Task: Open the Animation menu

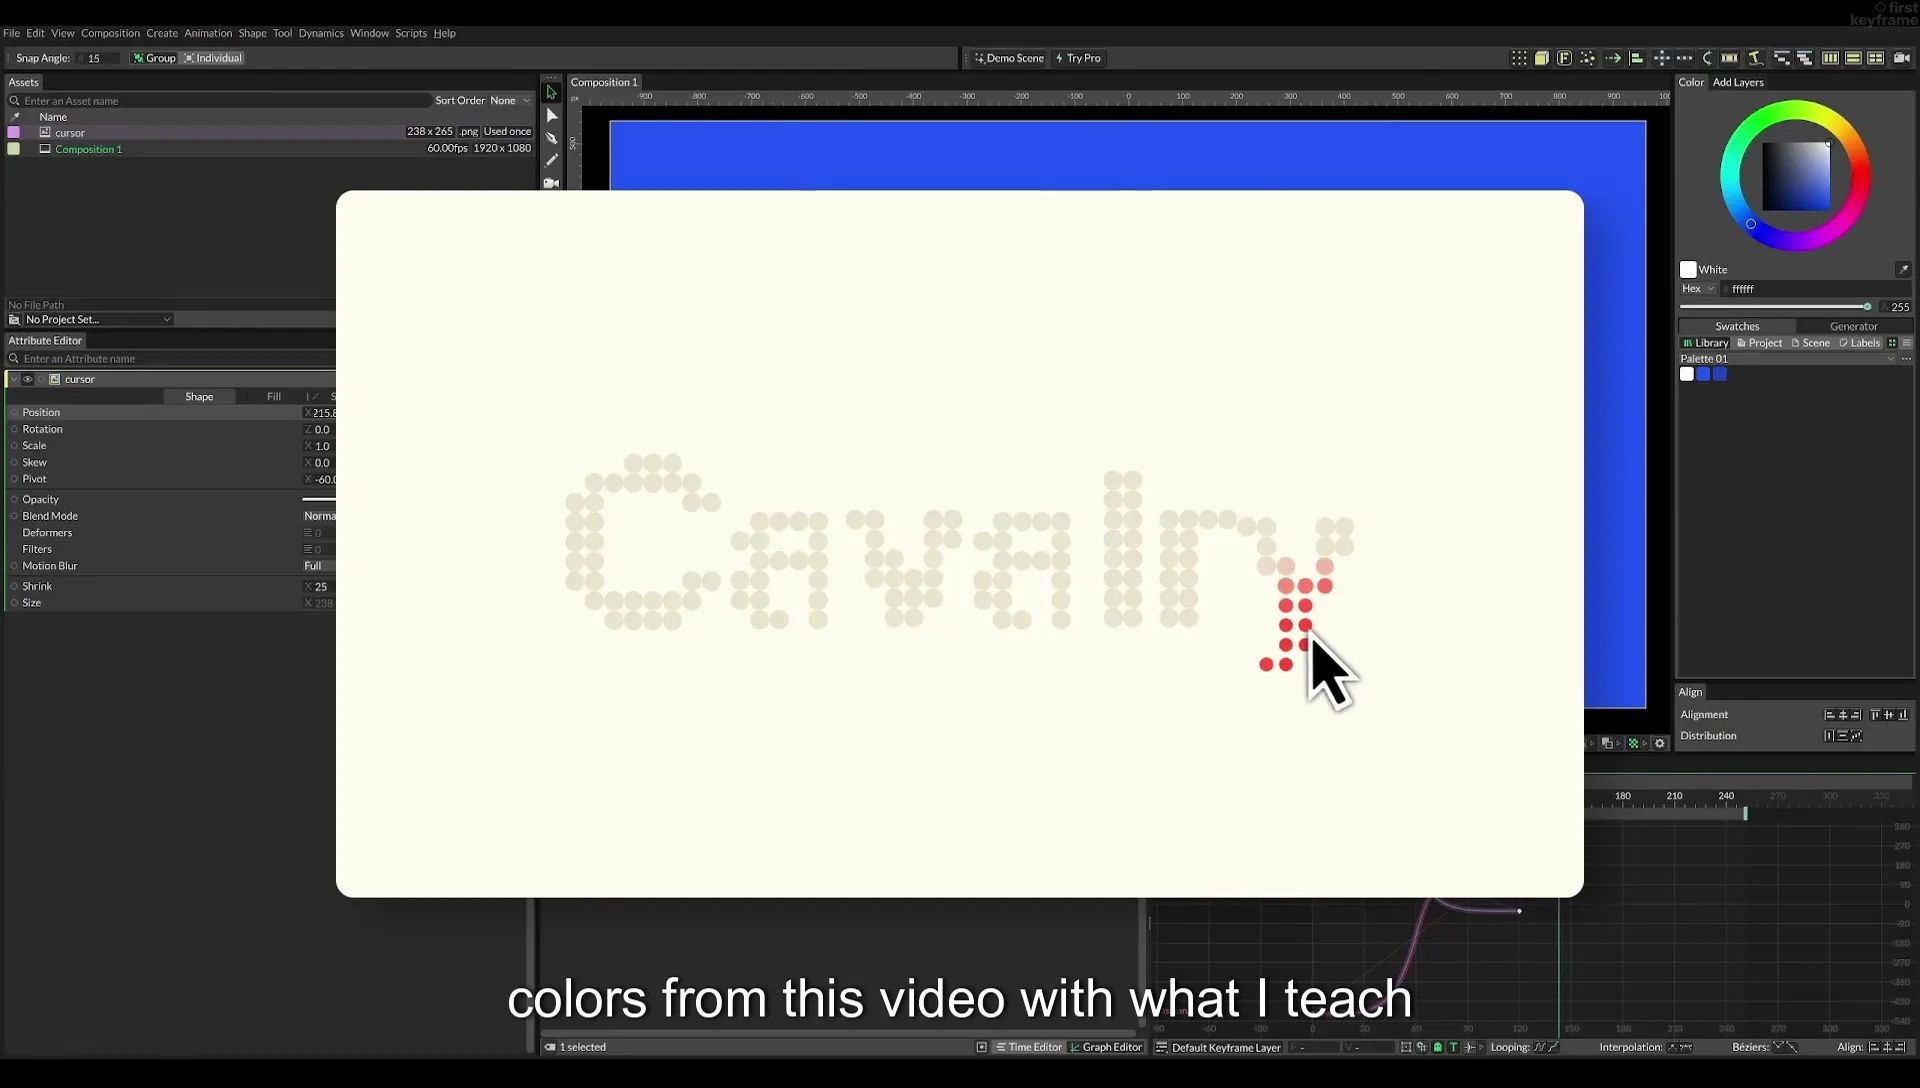Action: pos(208,33)
